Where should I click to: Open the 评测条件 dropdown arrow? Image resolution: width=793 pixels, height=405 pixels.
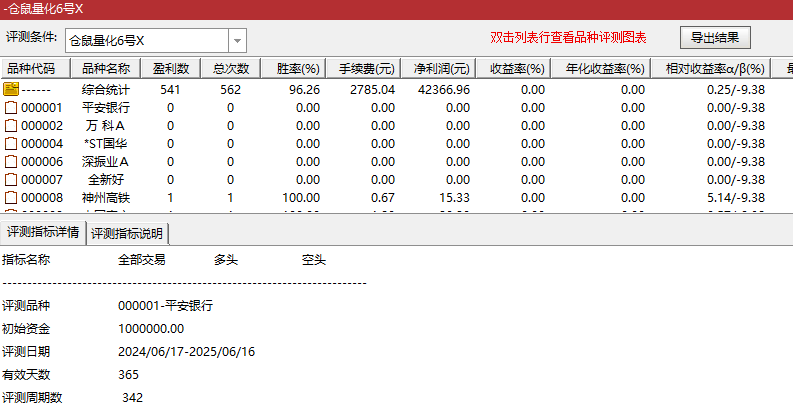(237, 40)
